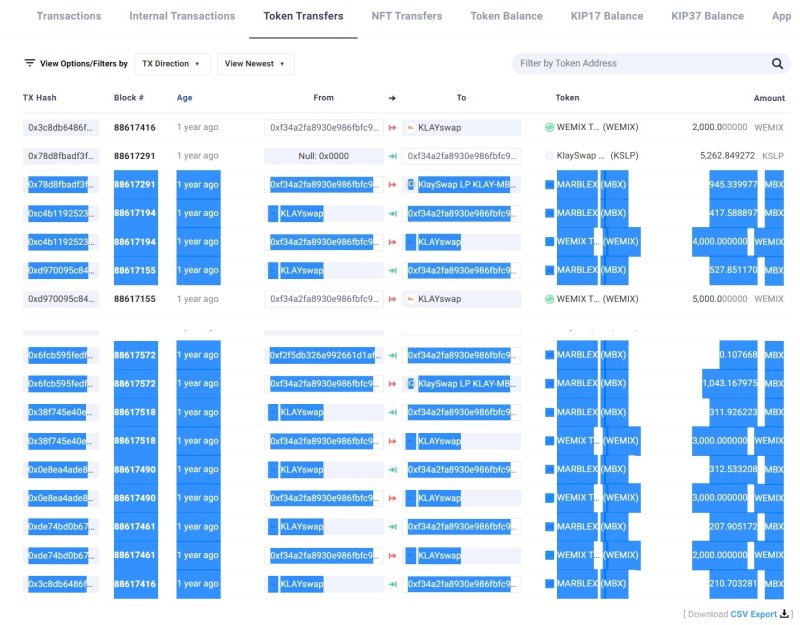The height and width of the screenshot is (625, 800).
Task: Expand the View Newest dropdown
Action: [255, 64]
